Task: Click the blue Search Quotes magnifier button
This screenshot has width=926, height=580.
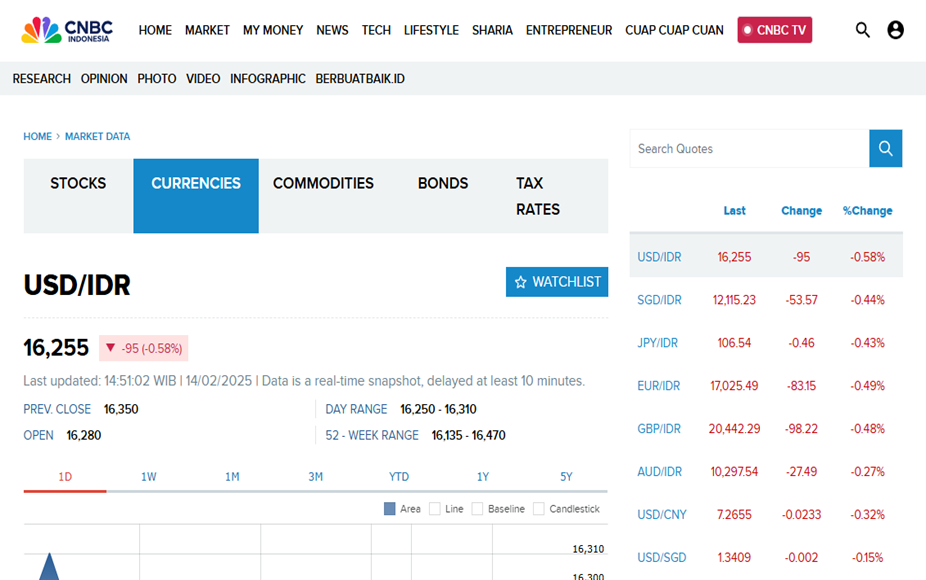Action: point(885,149)
